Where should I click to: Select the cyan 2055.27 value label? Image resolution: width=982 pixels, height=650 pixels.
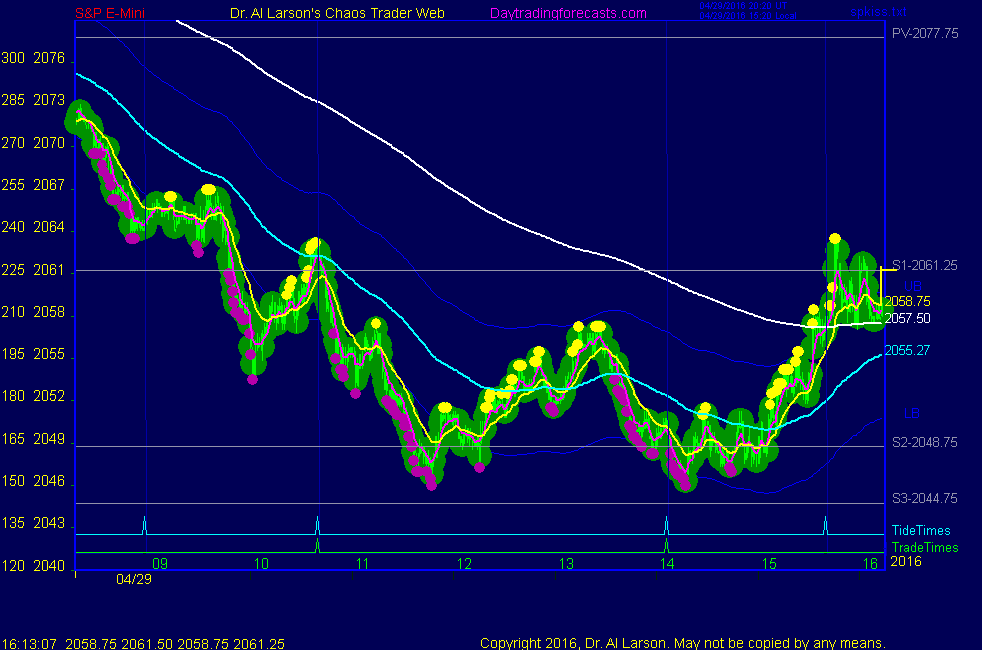(x=907, y=350)
